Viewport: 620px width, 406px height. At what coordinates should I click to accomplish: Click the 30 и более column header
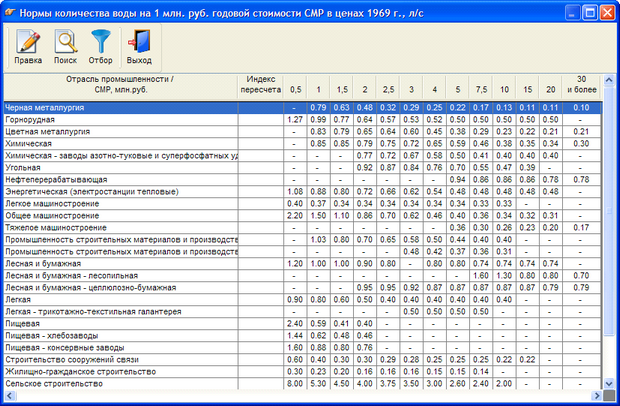(581, 85)
